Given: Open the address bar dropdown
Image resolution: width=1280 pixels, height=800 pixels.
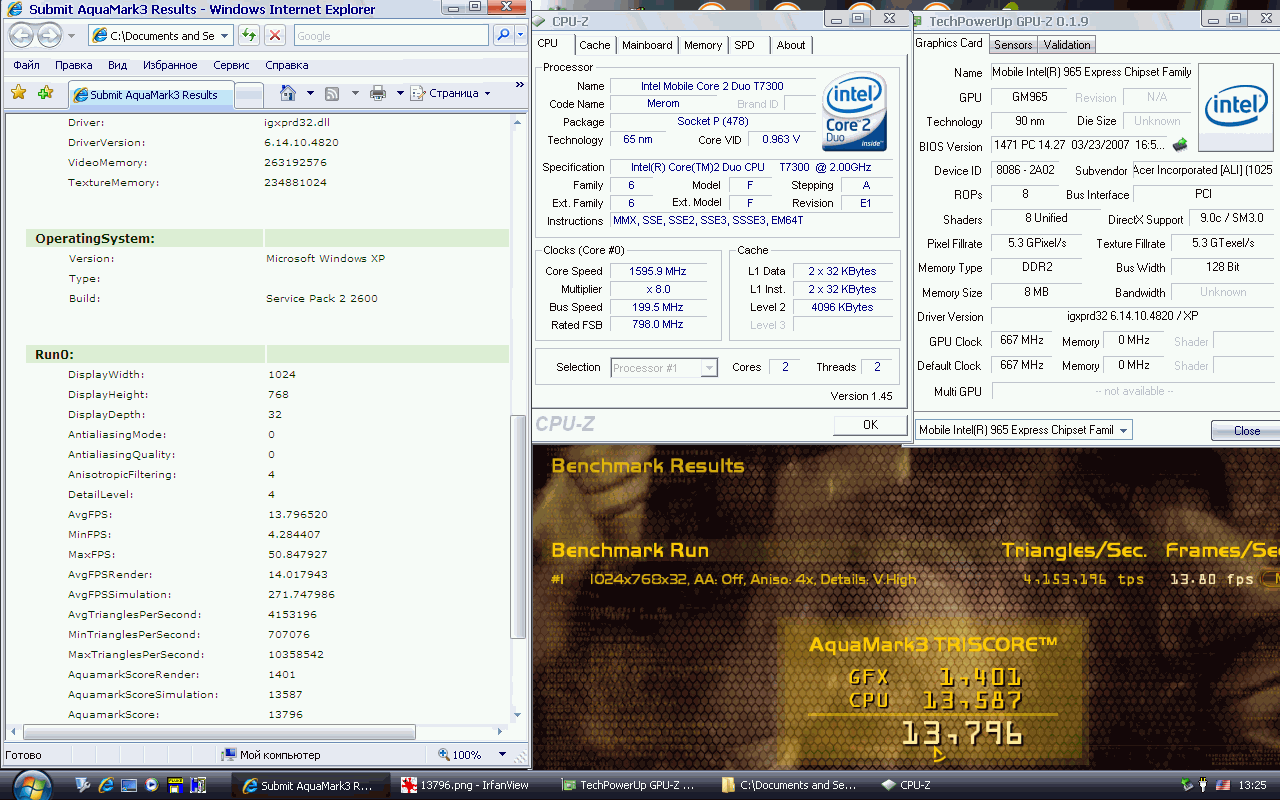Looking at the screenshot, I should (x=224, y=36).
